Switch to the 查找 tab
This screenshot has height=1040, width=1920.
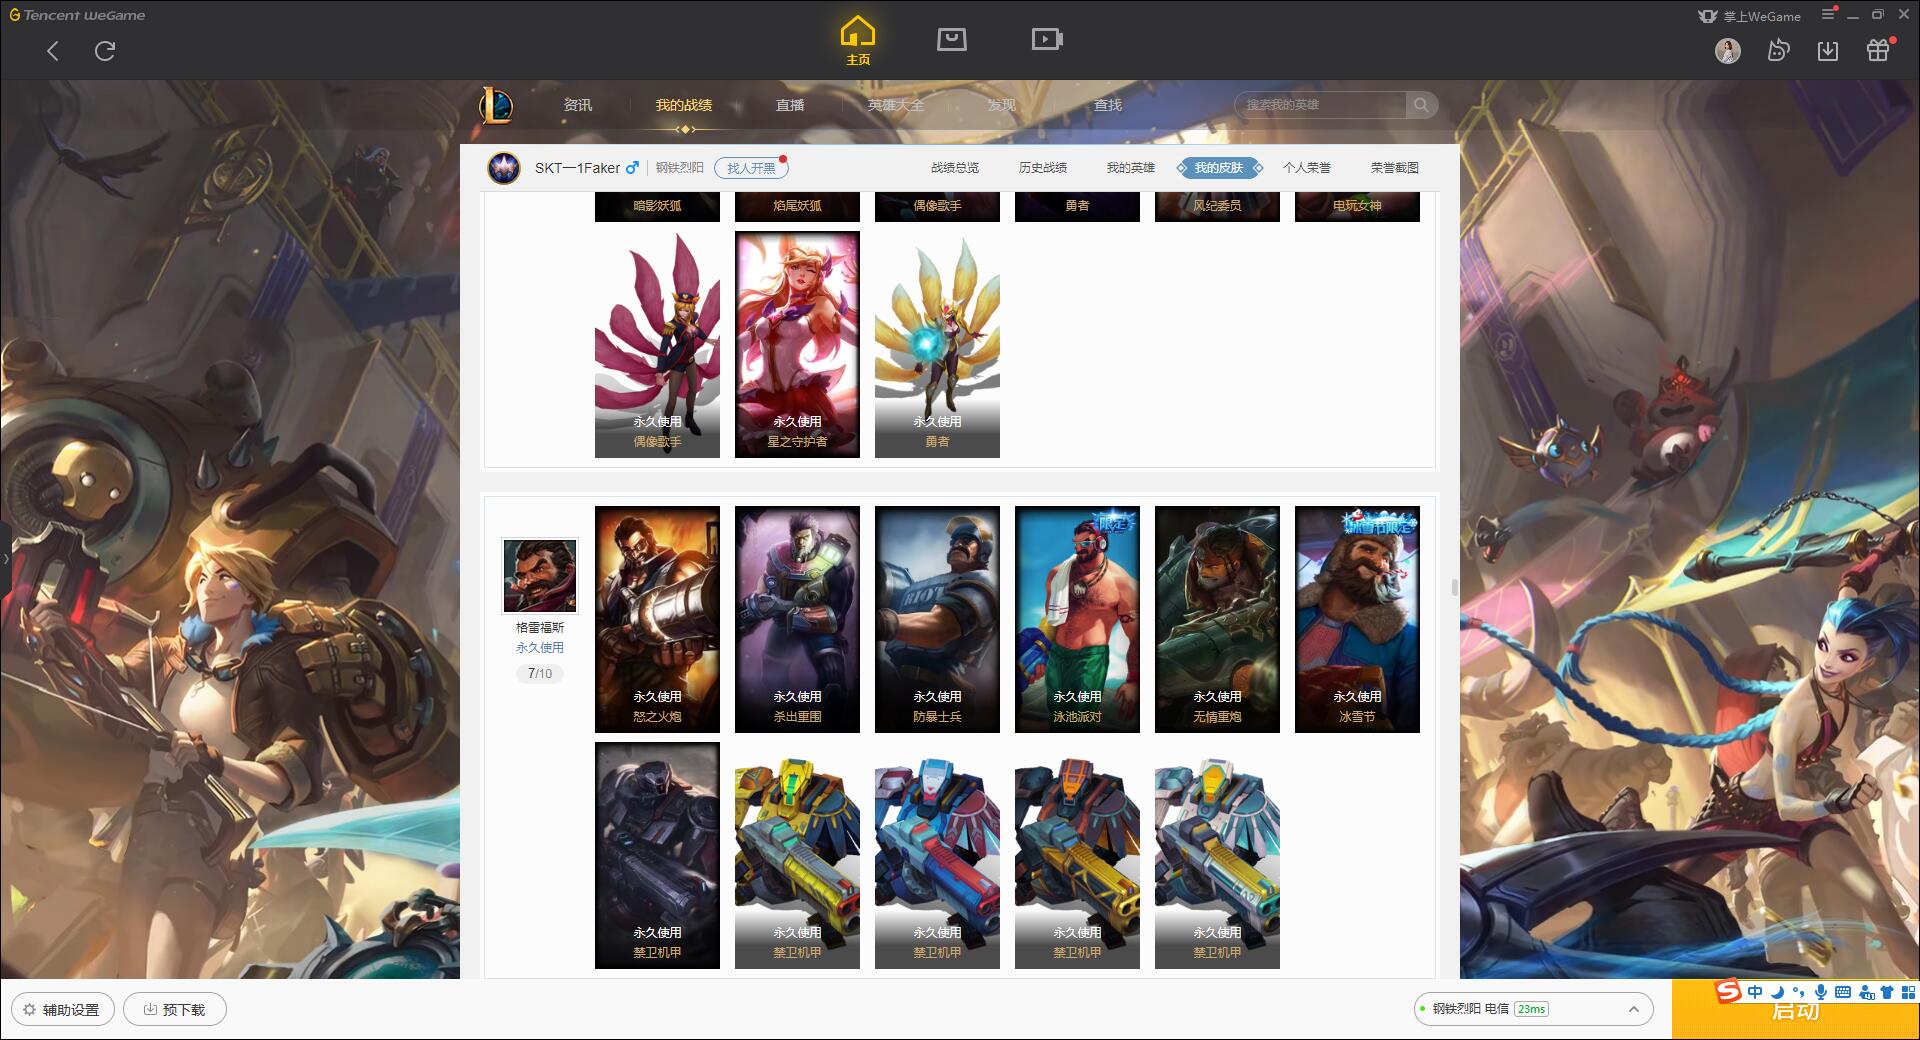pyautogui.click(x=1108, y=105)
